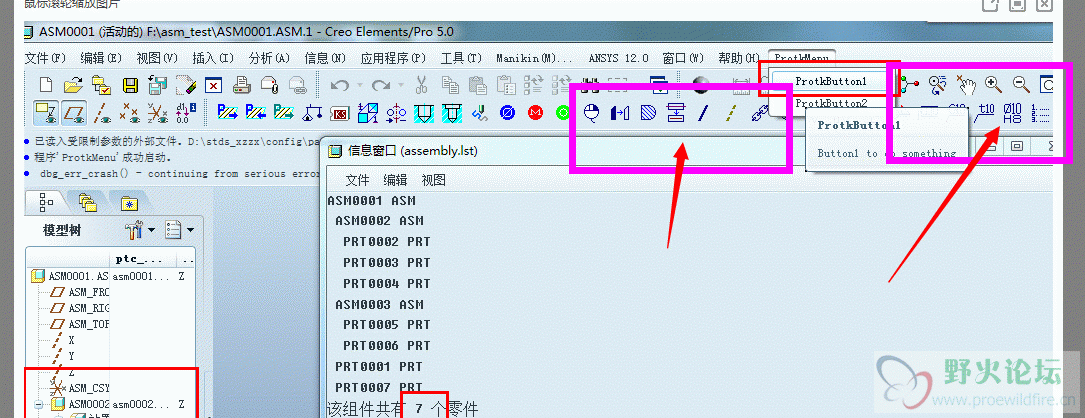Click the hatched half-circle section icon
The width and height of the screenshot is (1085, 418).
tap(648, 112)
